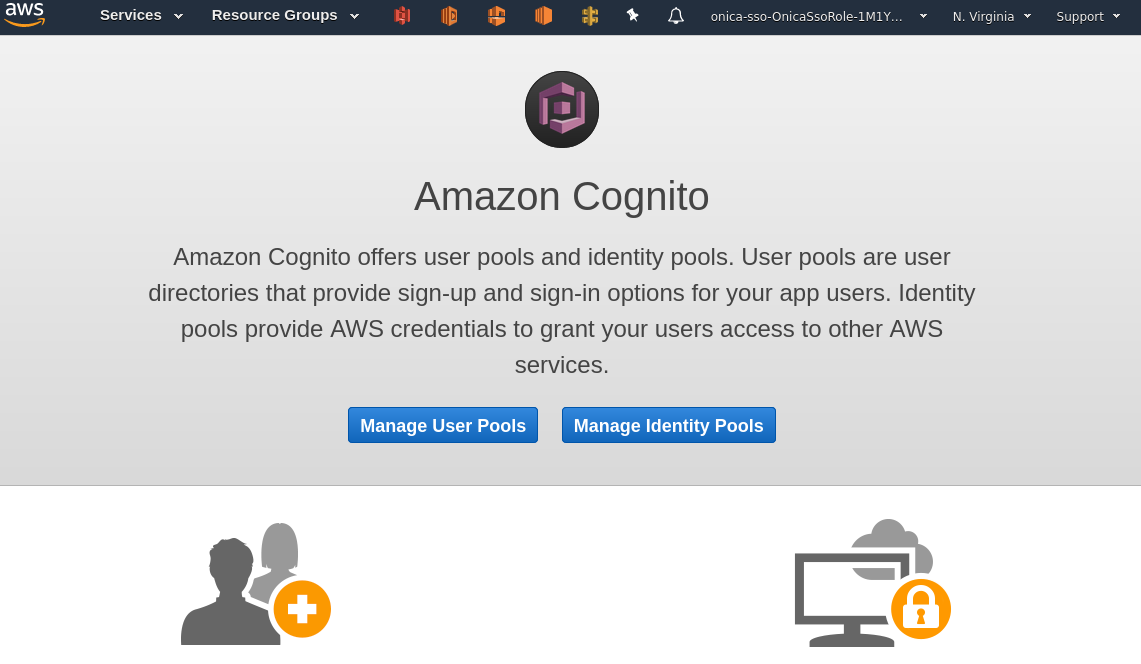Click the Cognito description paragraph text
This screenshot has width=1141, height=664.
pyautogui.click(x=562, y=311)
